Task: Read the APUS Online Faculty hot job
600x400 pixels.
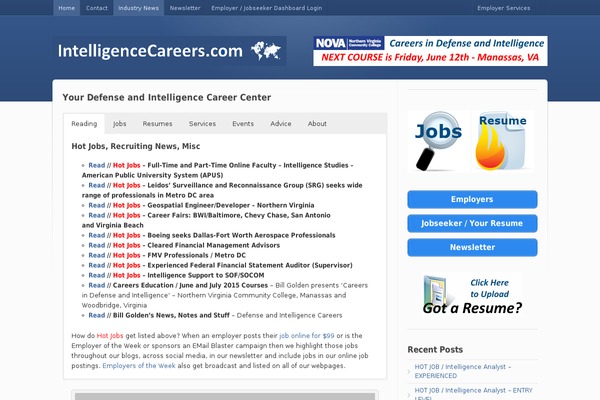Action: click(96, 165)
